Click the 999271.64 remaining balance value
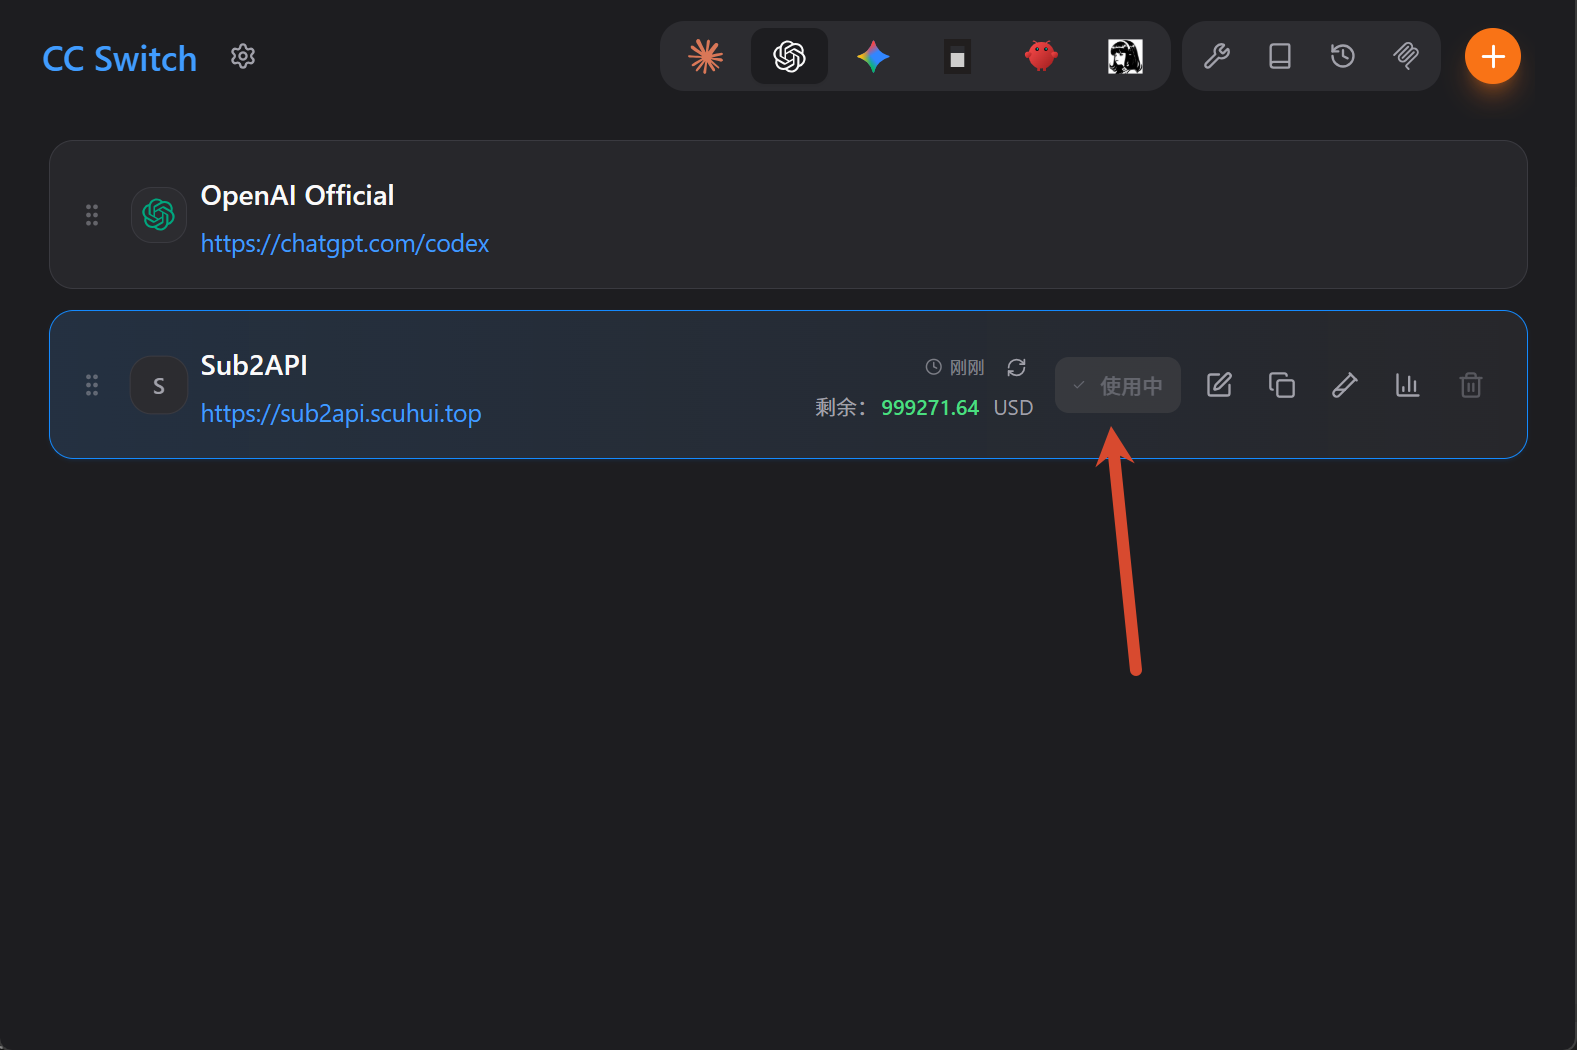Screen dimensions: 1577x1050 [x=930, y=408]
